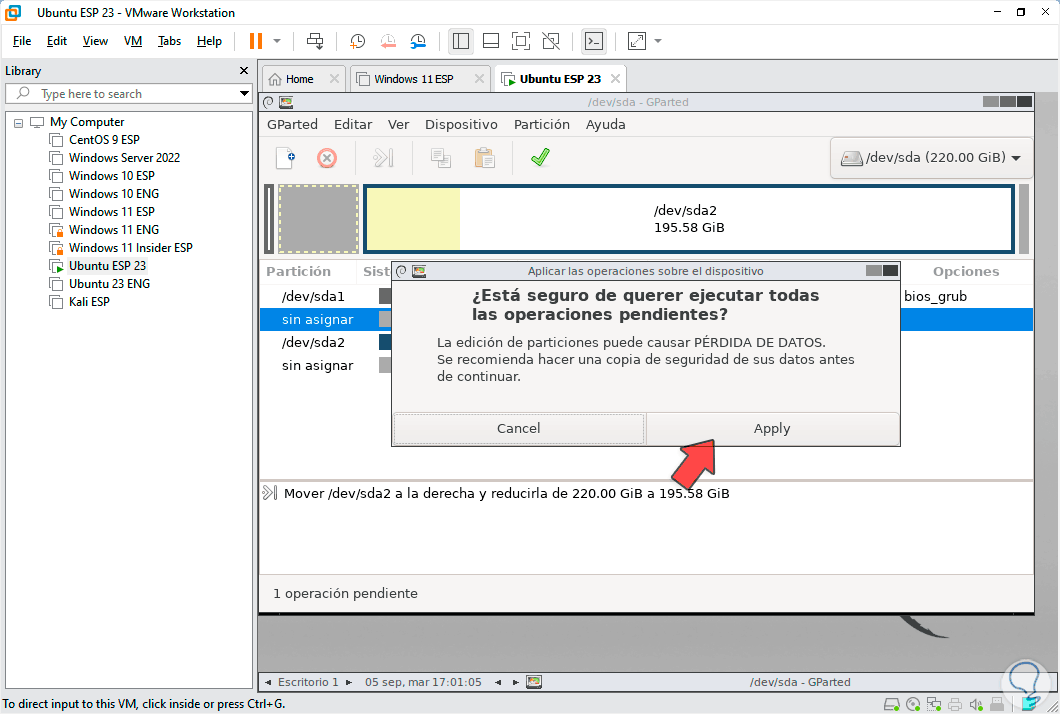Open the Editar menu in GParted
Viewport: 1060px width, 714px height.
(x=353, y=124)
